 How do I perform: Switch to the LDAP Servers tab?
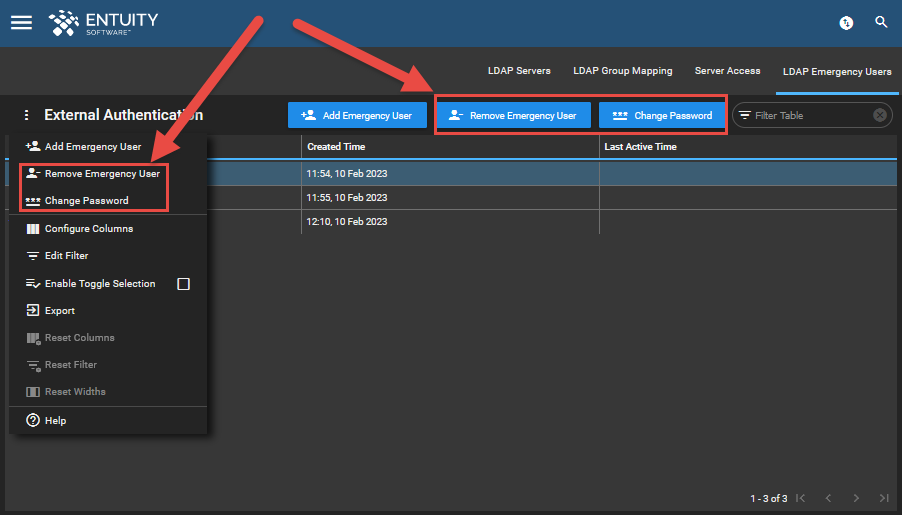tap(519, 71)
